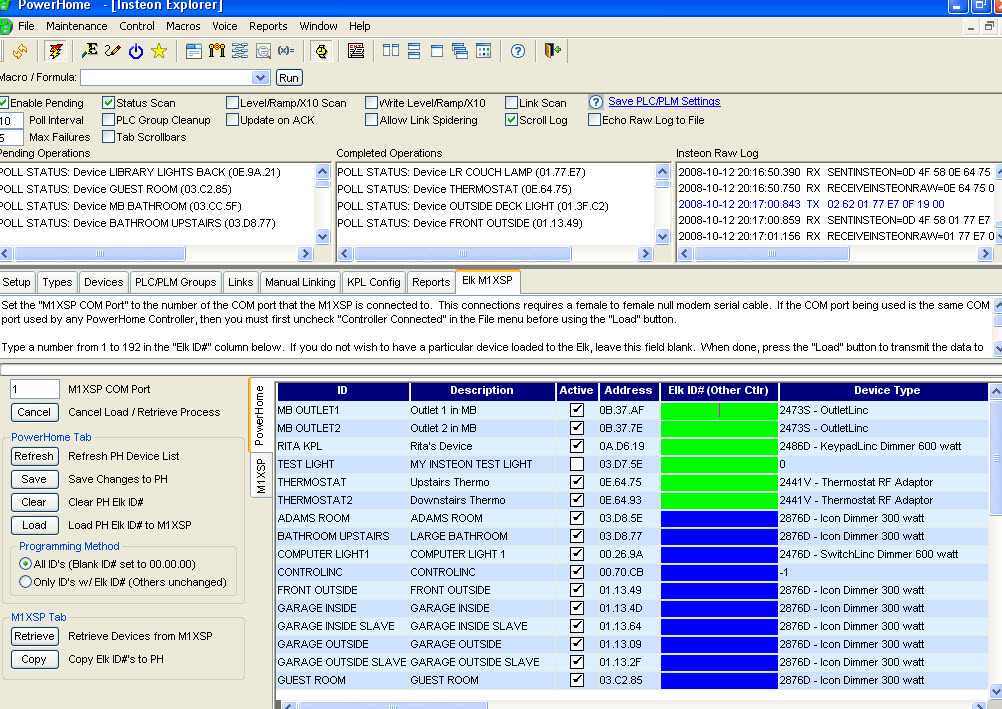Click the magnifier over document toolbar icon
The height and width of the screenshot is (709, 1002).
click(x=263, y=51)
